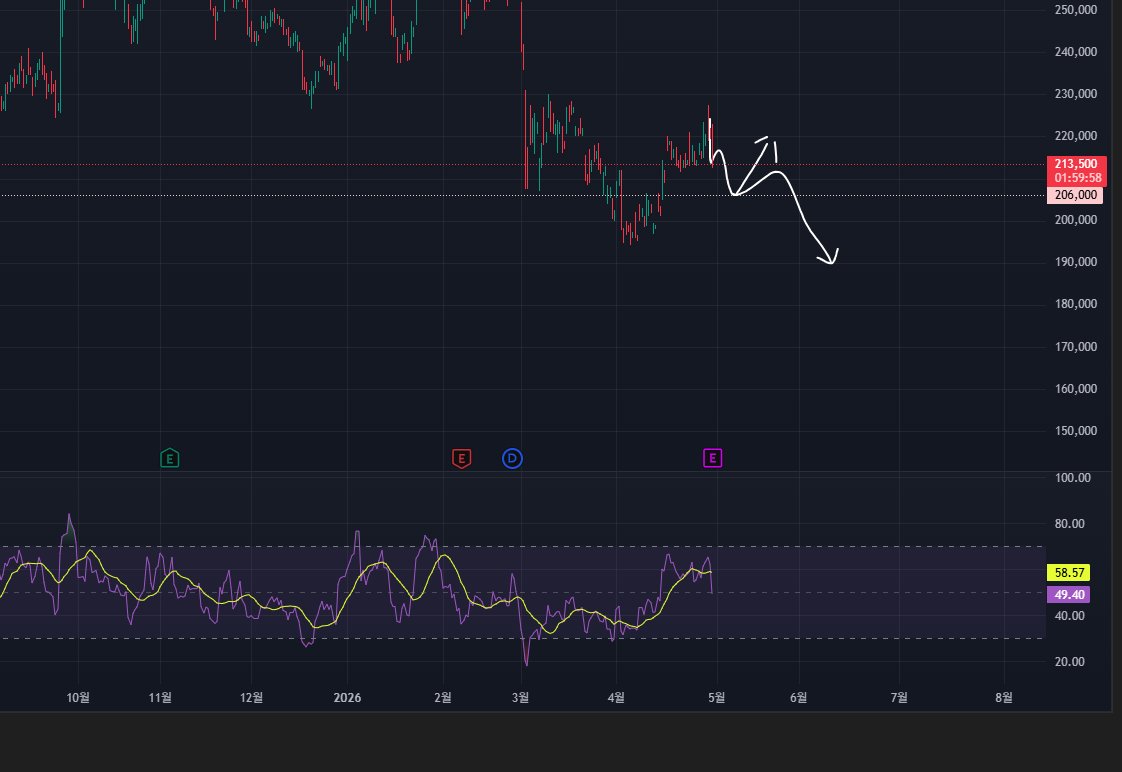Open the magenta earnings E marker

pos(713,458)
